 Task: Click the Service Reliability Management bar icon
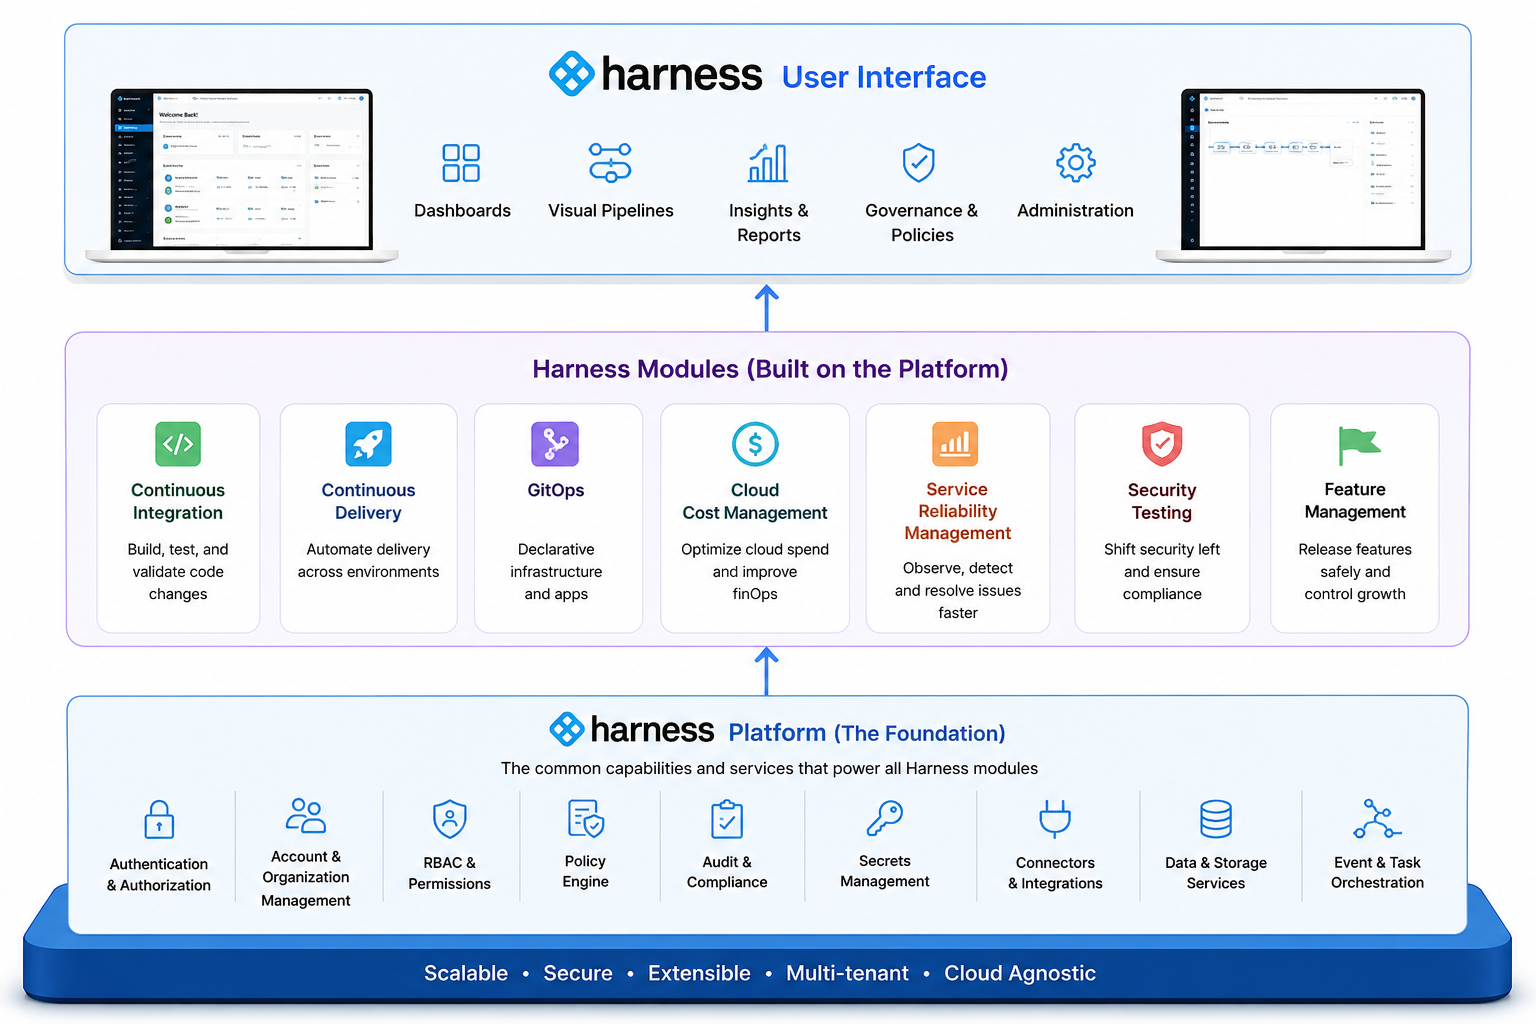coord(955,444)
